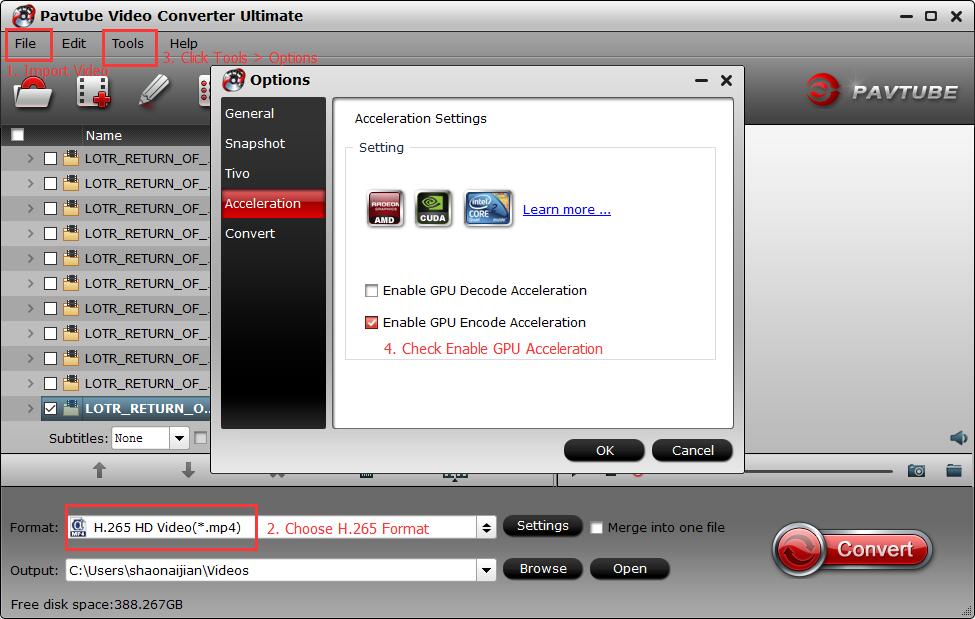Click the preview seek bar
This screenshot has height=619, width=975.
click(x=818, y=471)
